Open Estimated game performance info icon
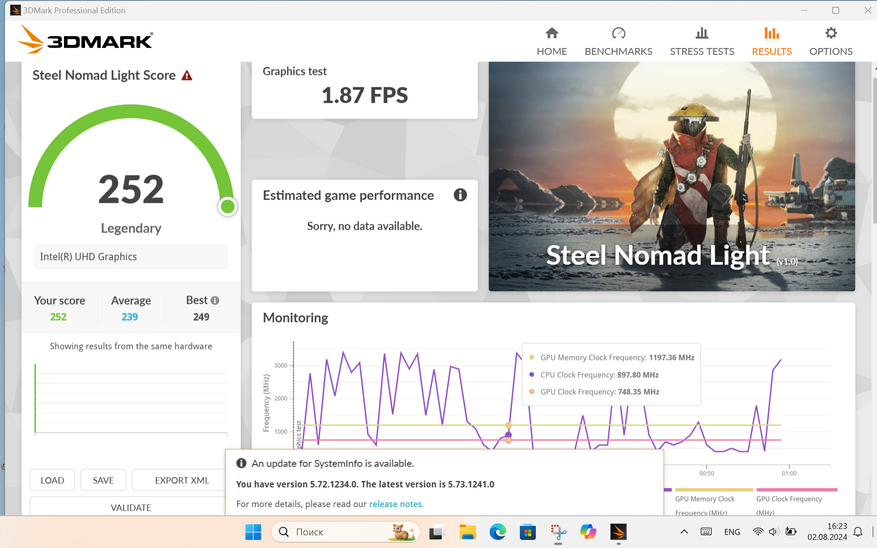The width and height of the screenshot is (877, 548). 460,195
